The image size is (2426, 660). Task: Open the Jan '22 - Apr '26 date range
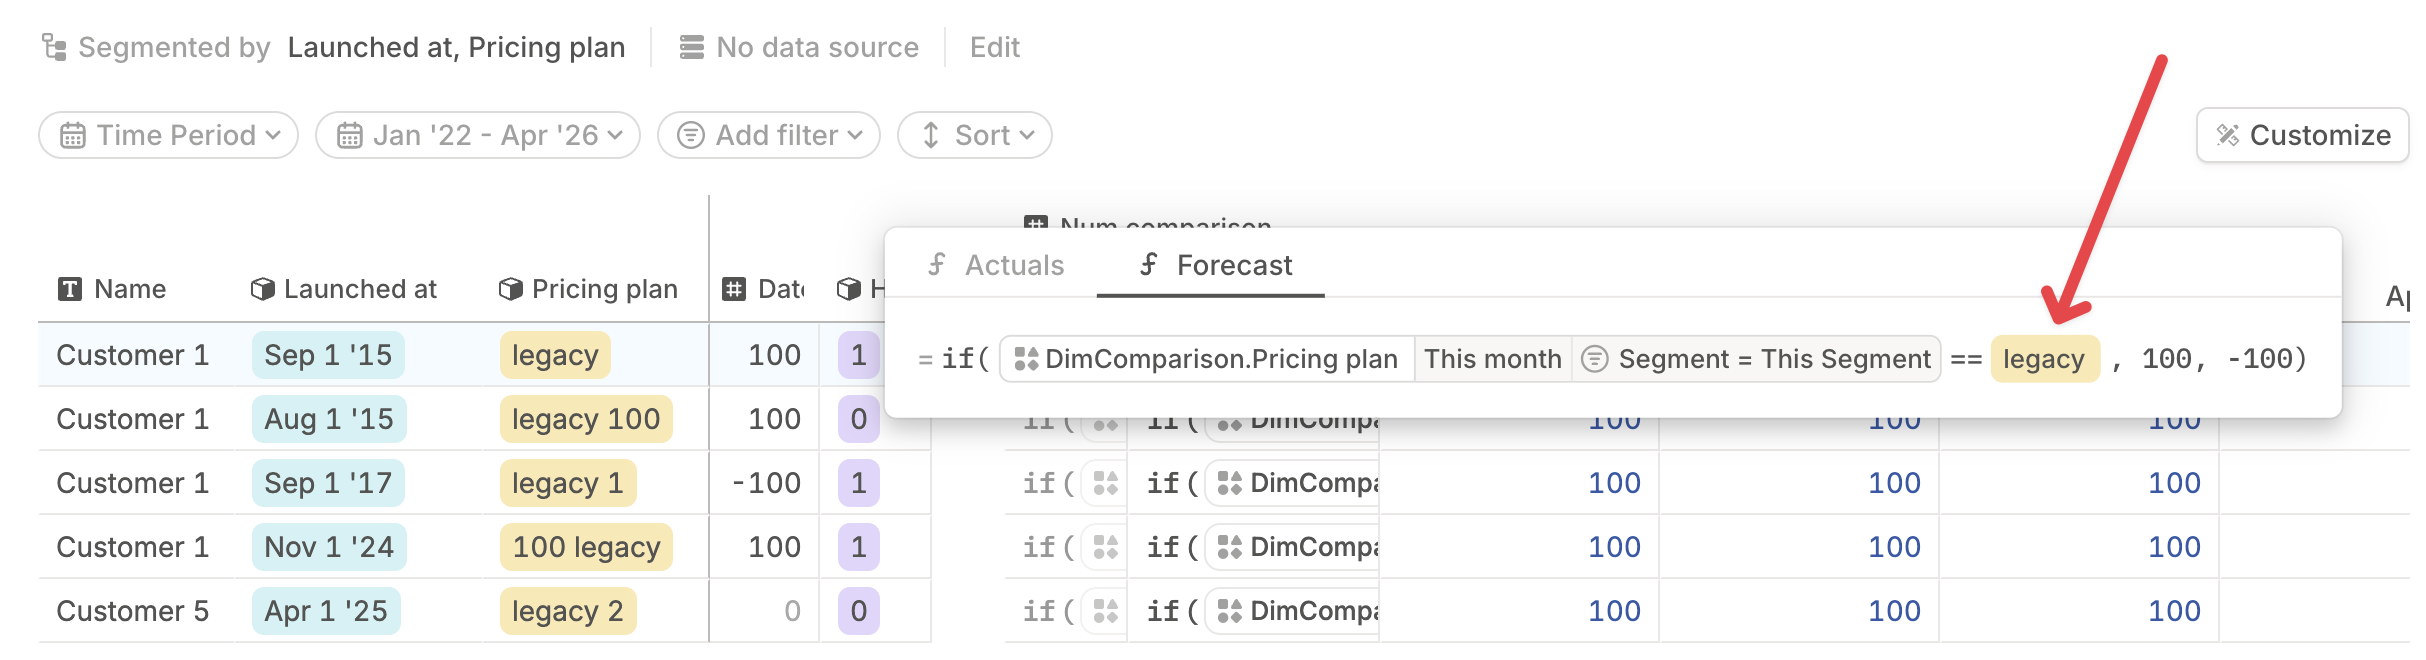[478, 135]
